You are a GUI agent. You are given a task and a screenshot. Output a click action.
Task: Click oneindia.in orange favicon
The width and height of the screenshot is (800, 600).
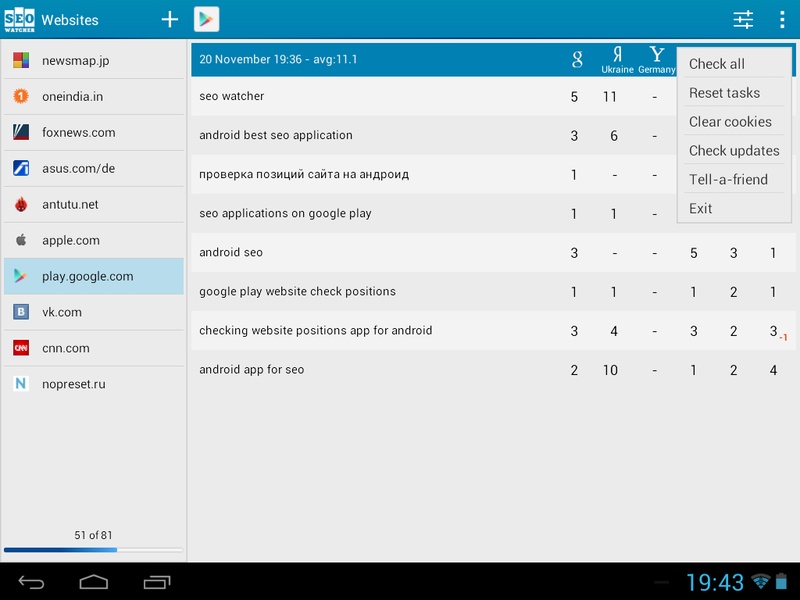coord(21,96)
